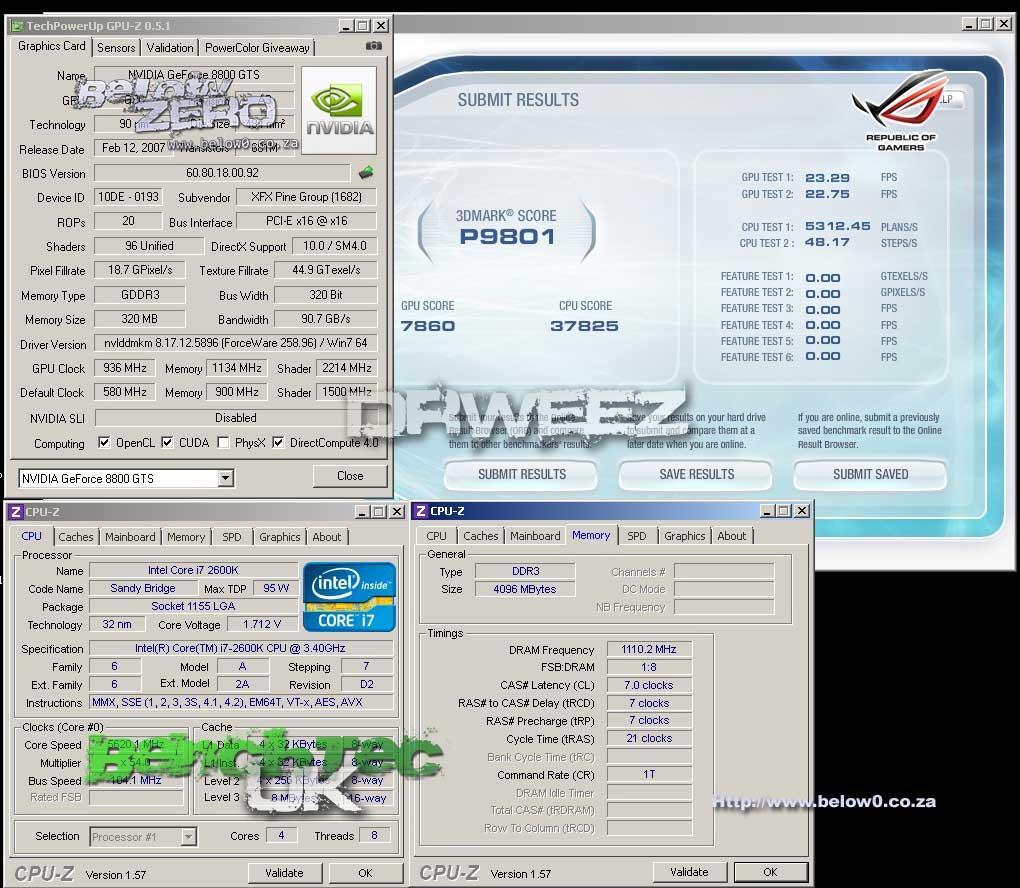
Task: Open the PowerColor Giveaway tab
Action: click(257, 47)
